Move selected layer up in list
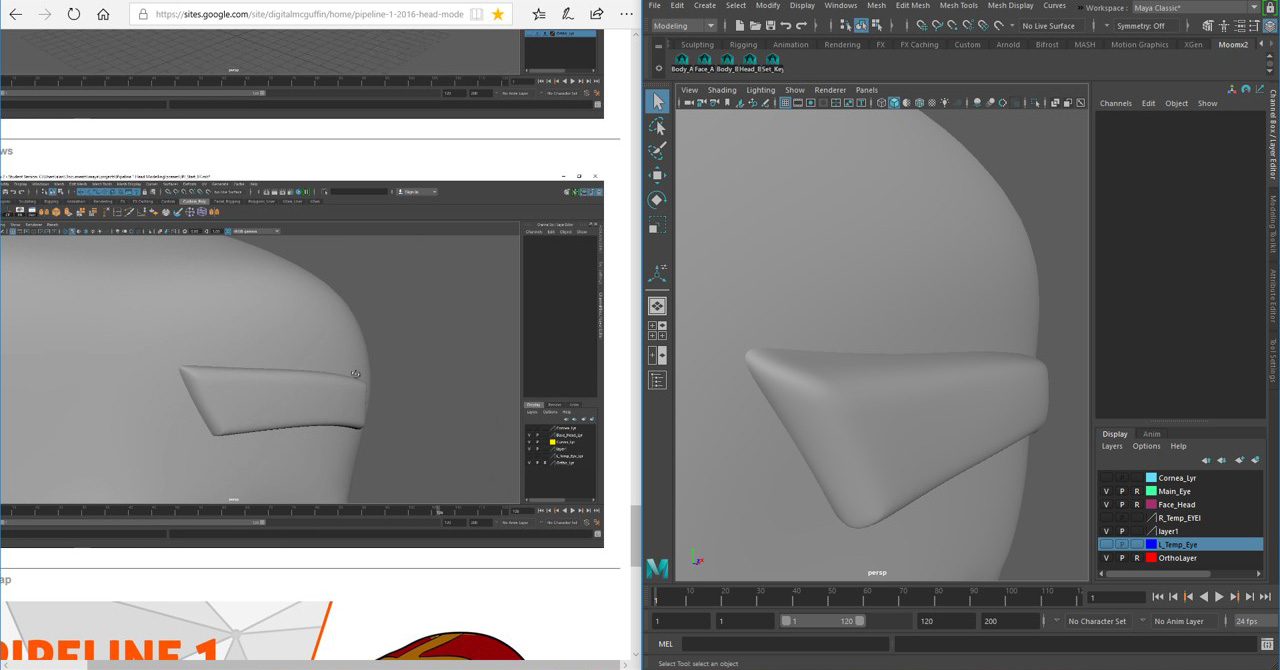This screenshot has height=670, width=1280. click(x=1206, y=460)
